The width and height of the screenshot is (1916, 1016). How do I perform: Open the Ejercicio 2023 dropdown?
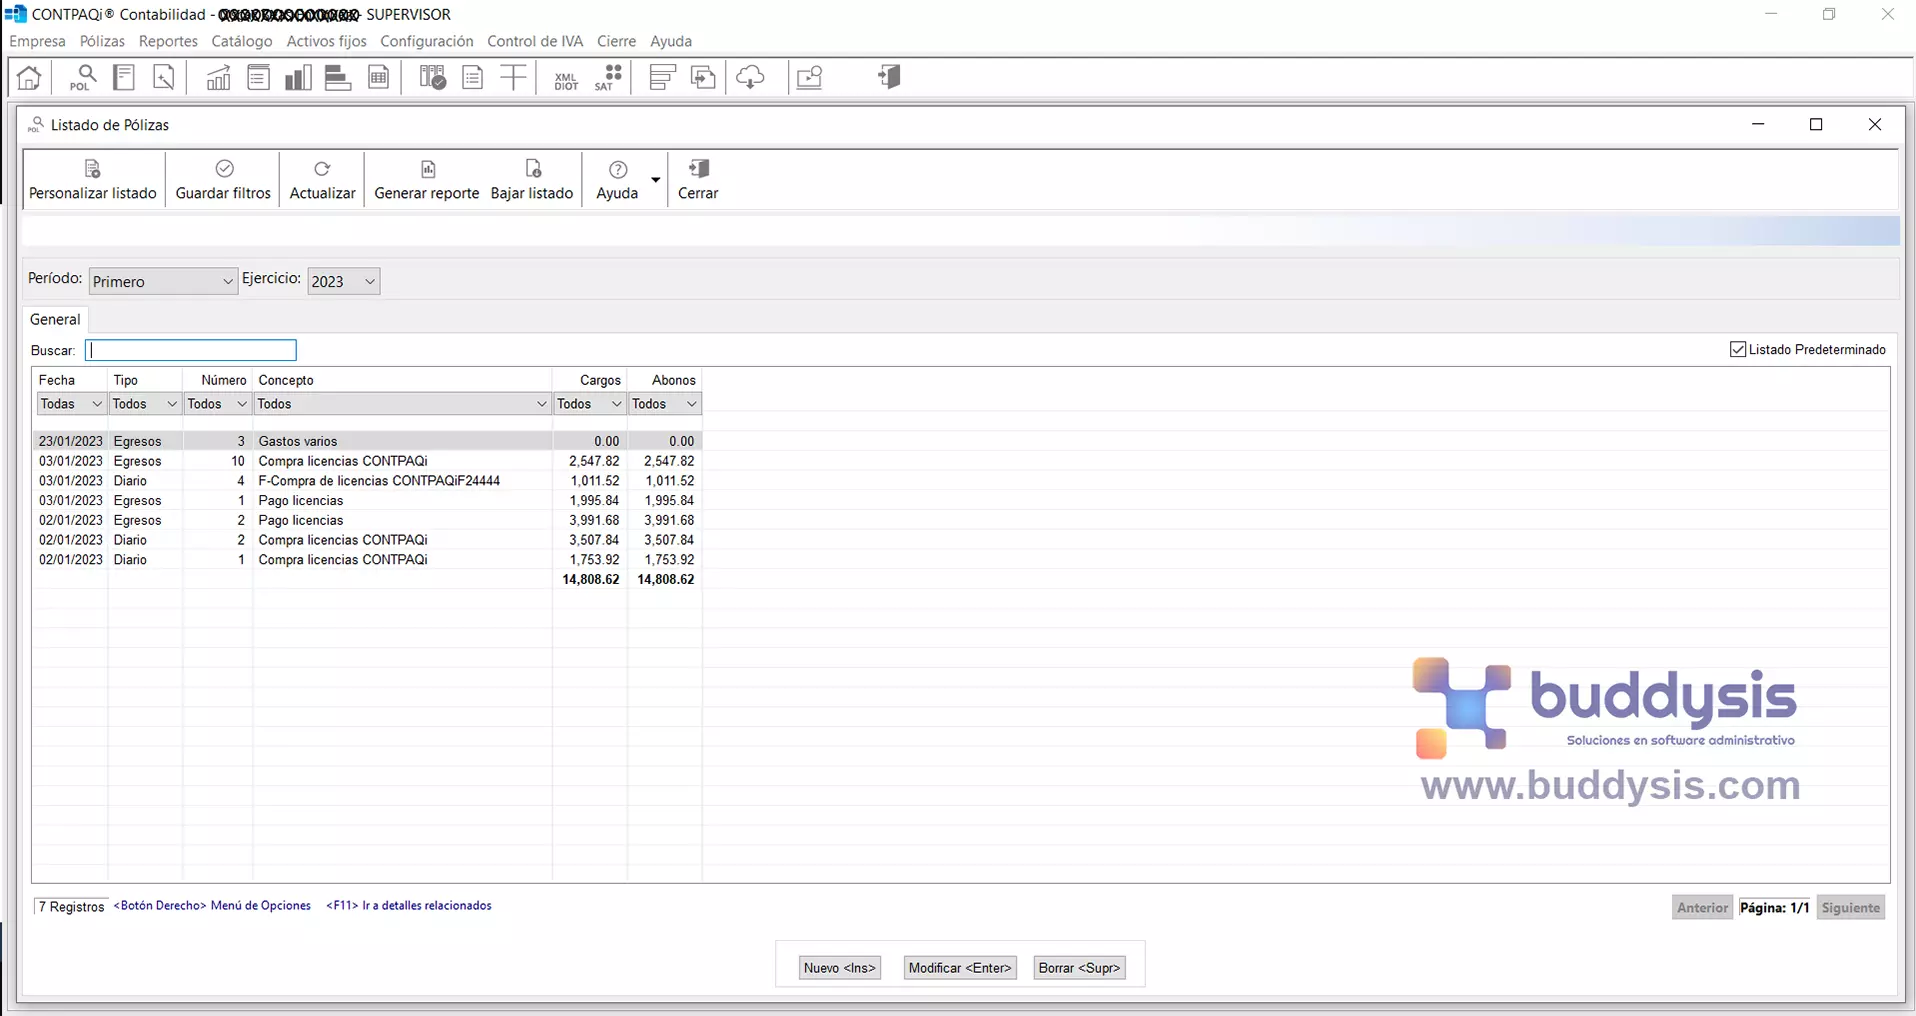(x=343, y=281)
